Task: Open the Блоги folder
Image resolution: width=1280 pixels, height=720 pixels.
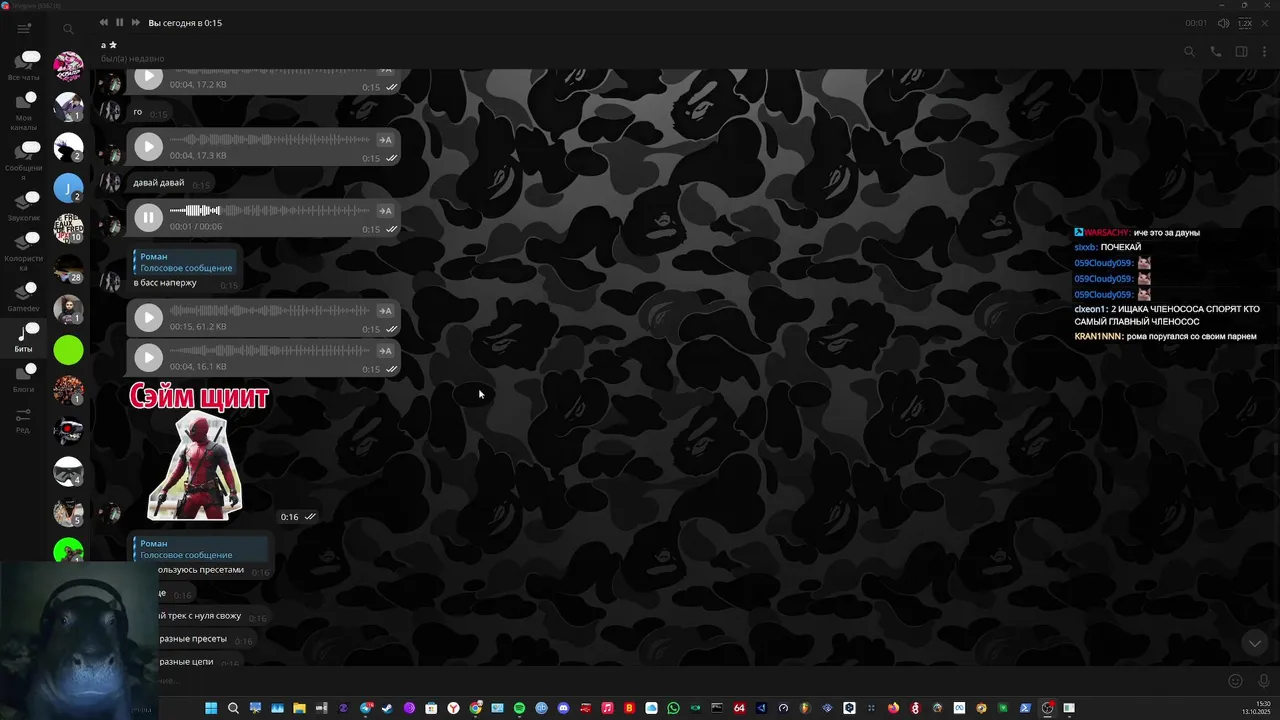Action: 24,378
